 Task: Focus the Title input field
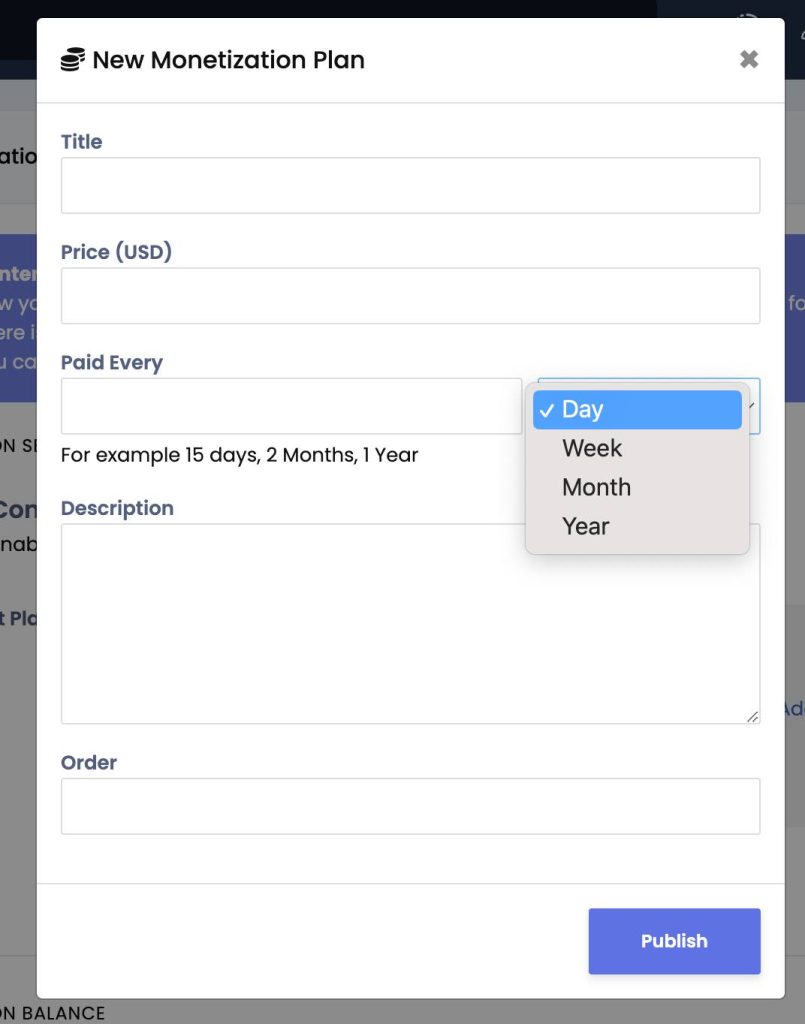click(x=410, y=185)
